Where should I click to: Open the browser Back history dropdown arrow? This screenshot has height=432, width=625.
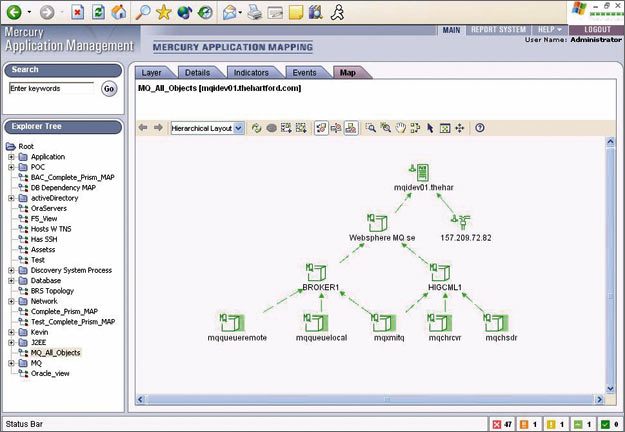(x=29, y=12)
